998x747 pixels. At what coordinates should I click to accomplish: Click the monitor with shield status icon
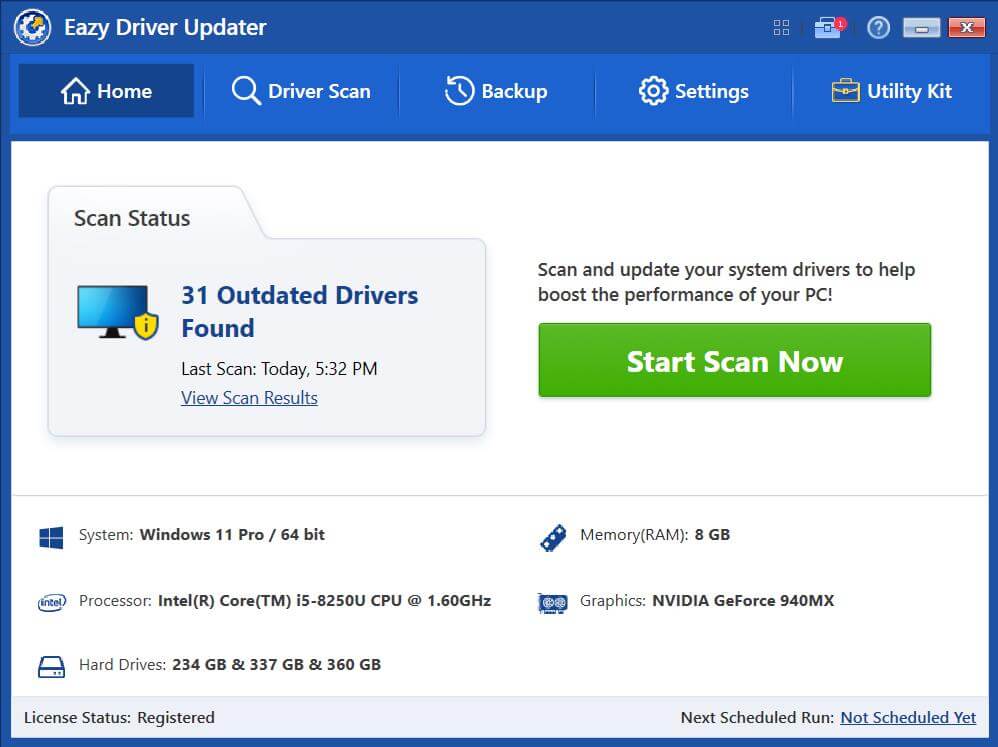(118, 312)
